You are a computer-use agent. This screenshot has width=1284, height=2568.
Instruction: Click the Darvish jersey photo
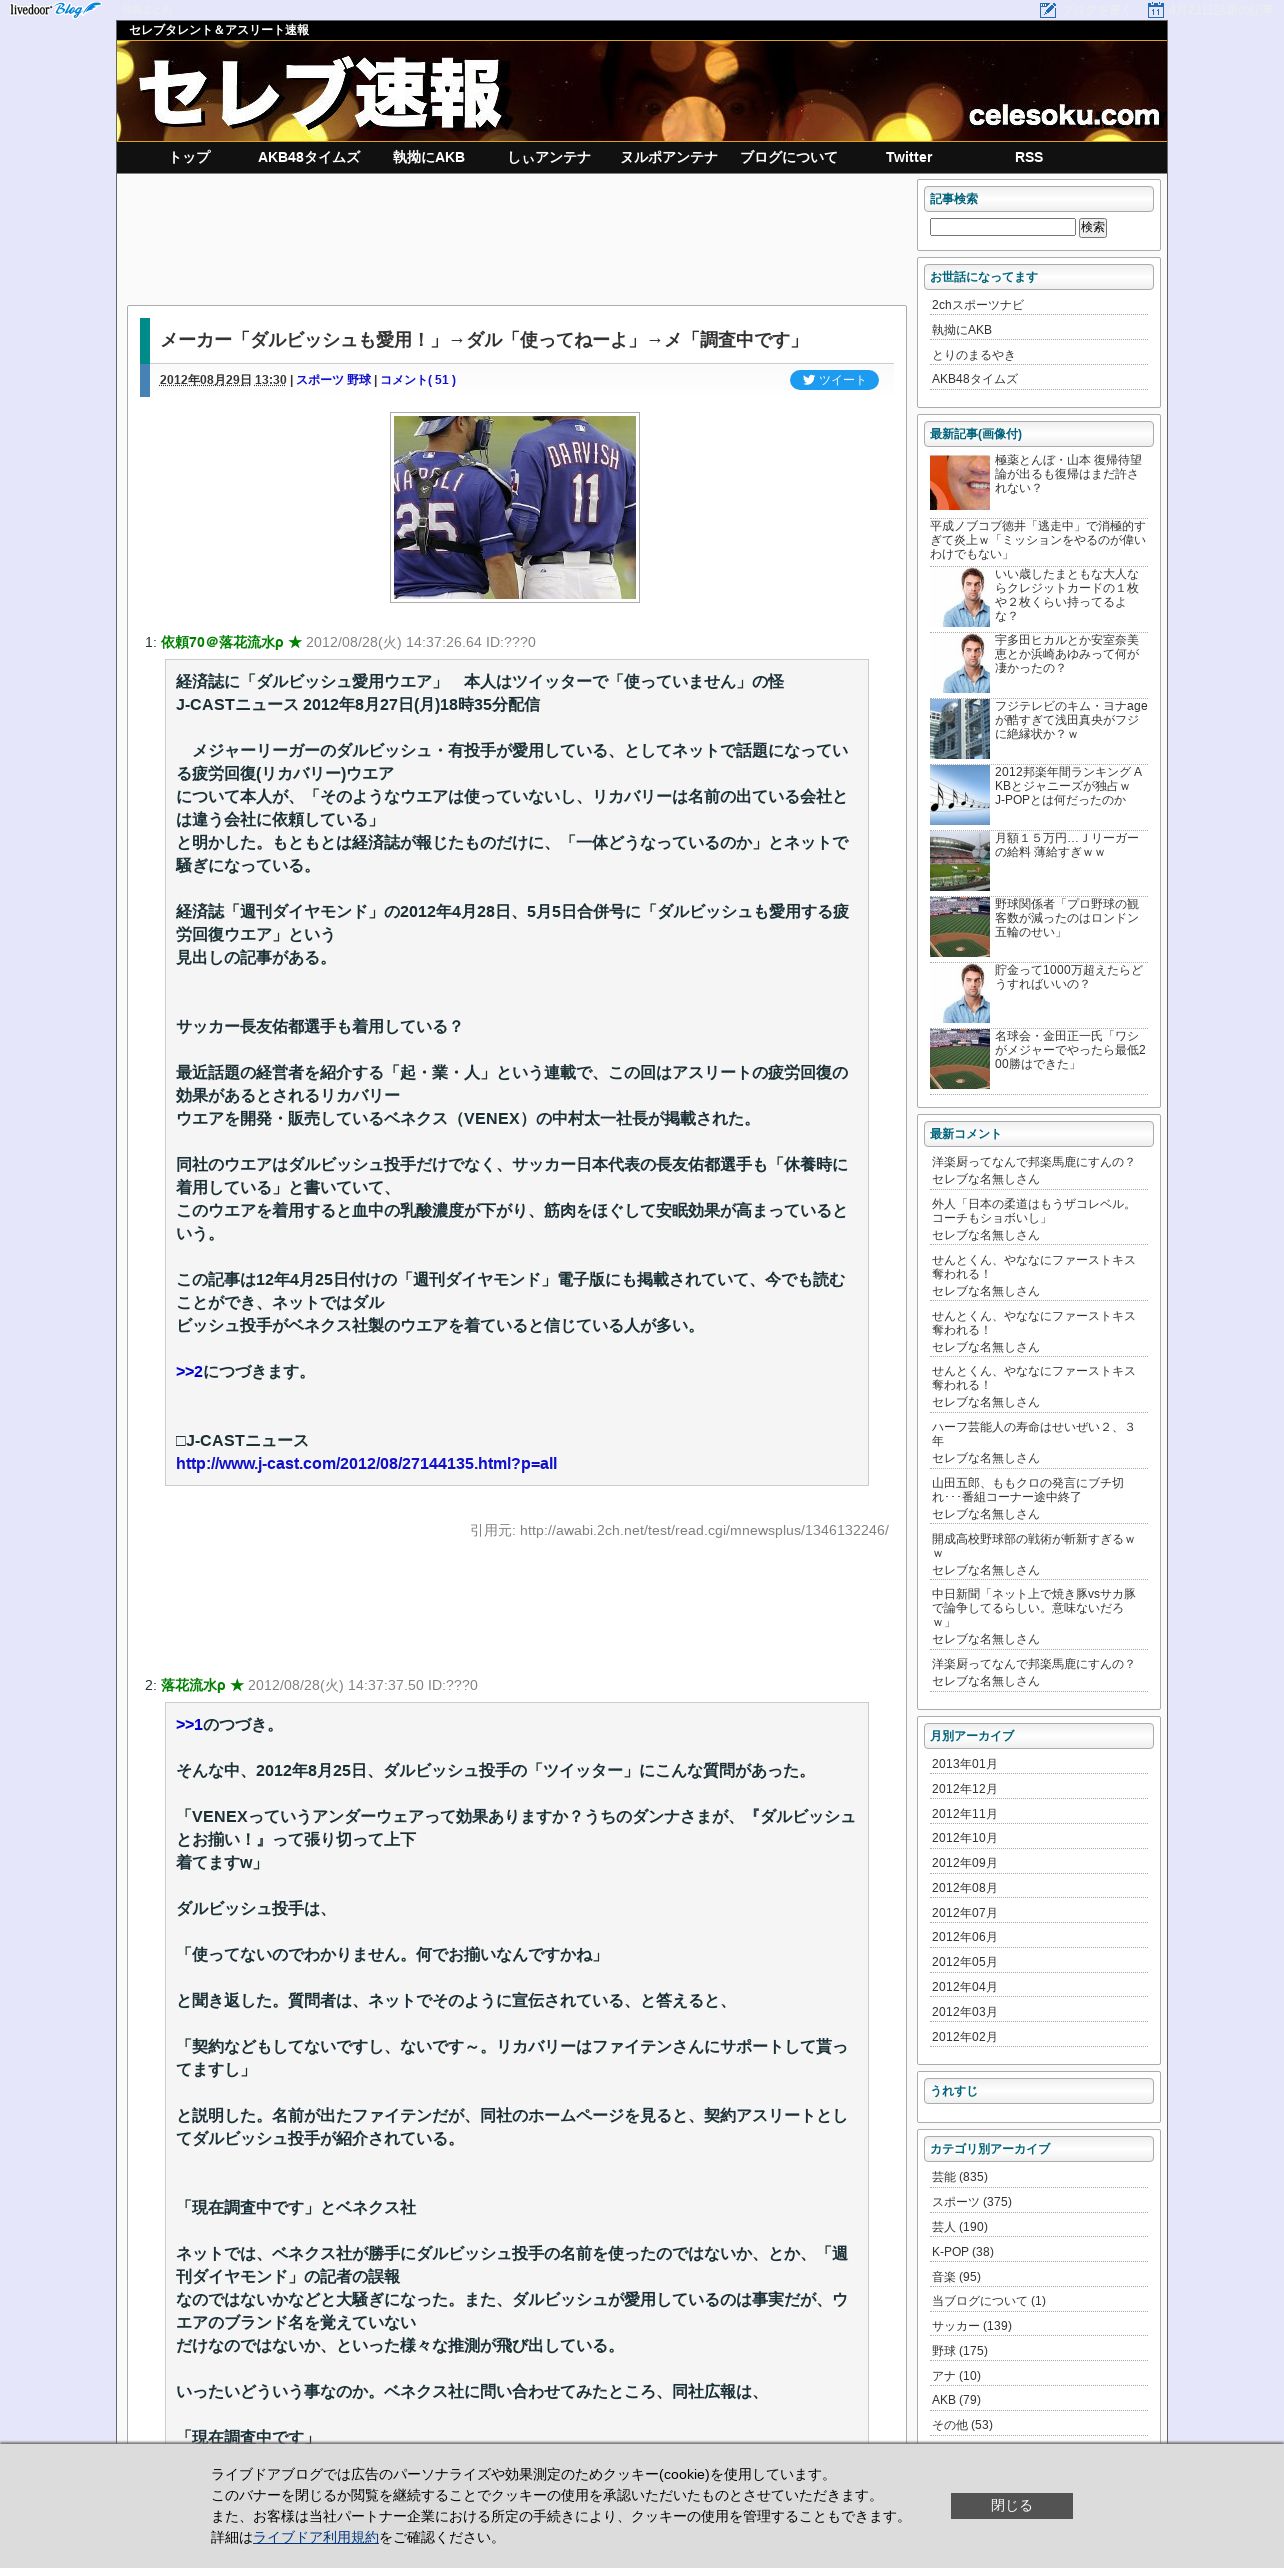(515, 507)
